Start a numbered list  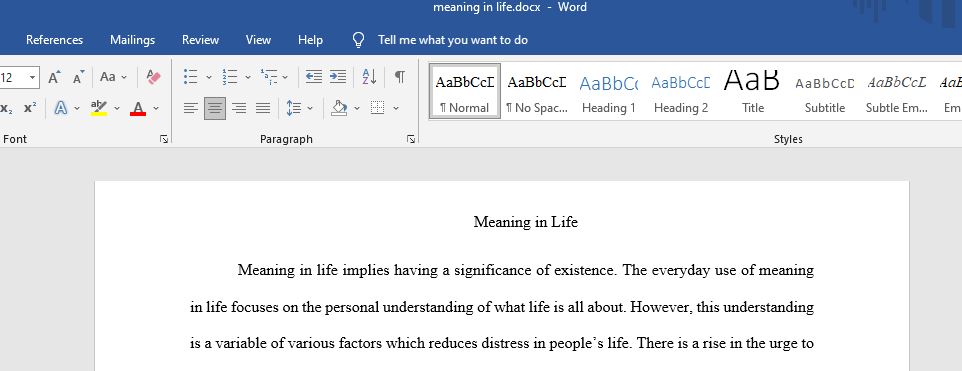(230, 77)
